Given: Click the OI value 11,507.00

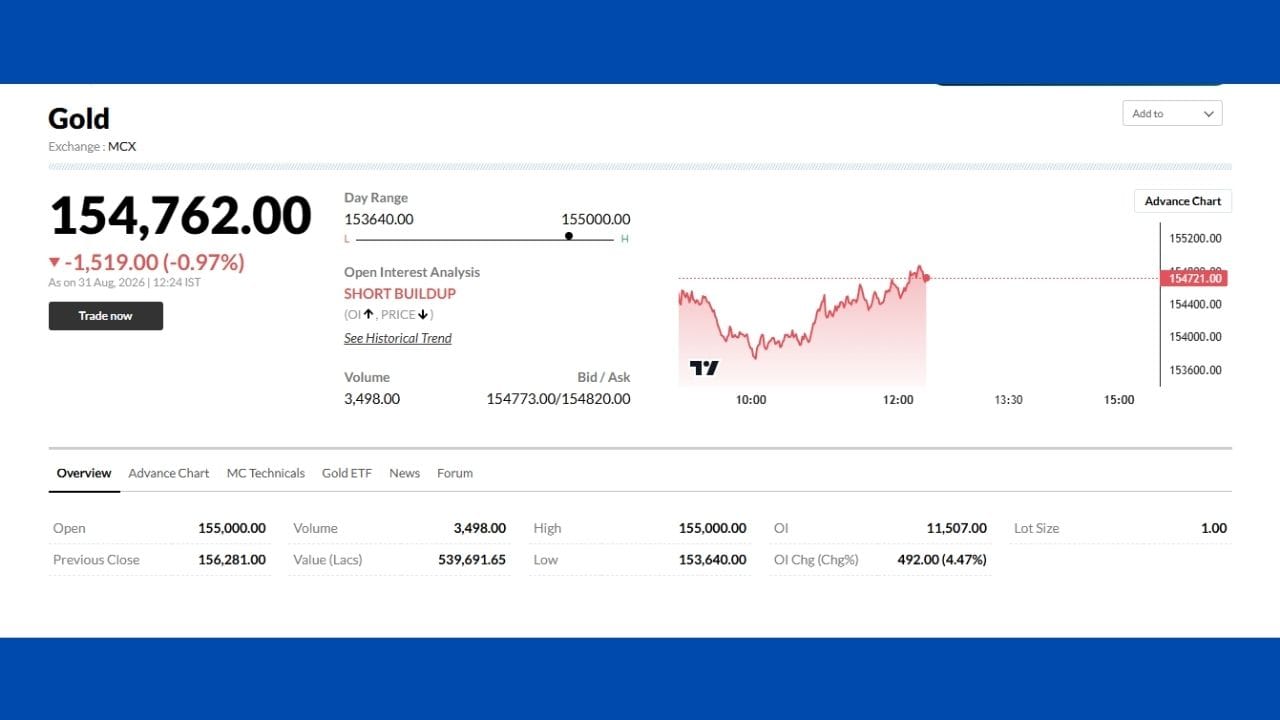Looking at the screenshot, I should tap(957, 528).
